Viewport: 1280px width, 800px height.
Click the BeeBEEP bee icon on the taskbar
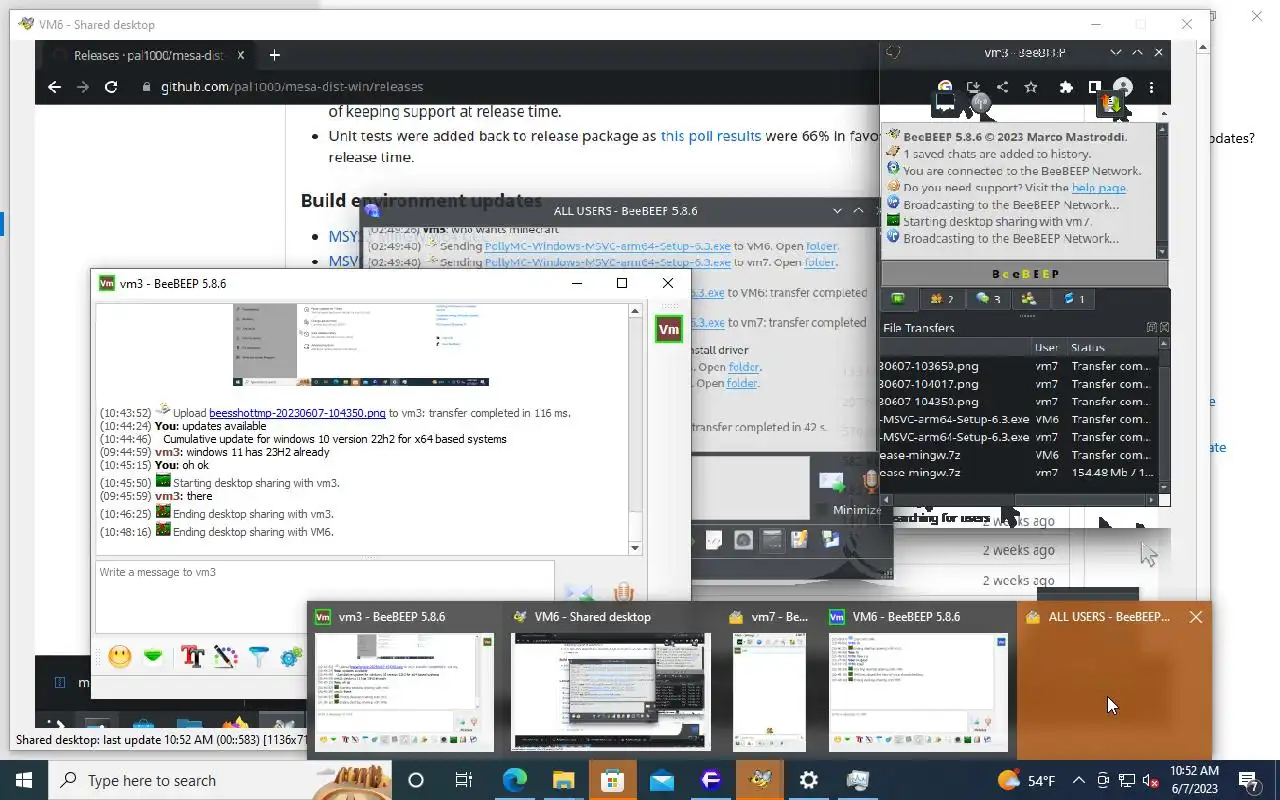pos(760,780)
